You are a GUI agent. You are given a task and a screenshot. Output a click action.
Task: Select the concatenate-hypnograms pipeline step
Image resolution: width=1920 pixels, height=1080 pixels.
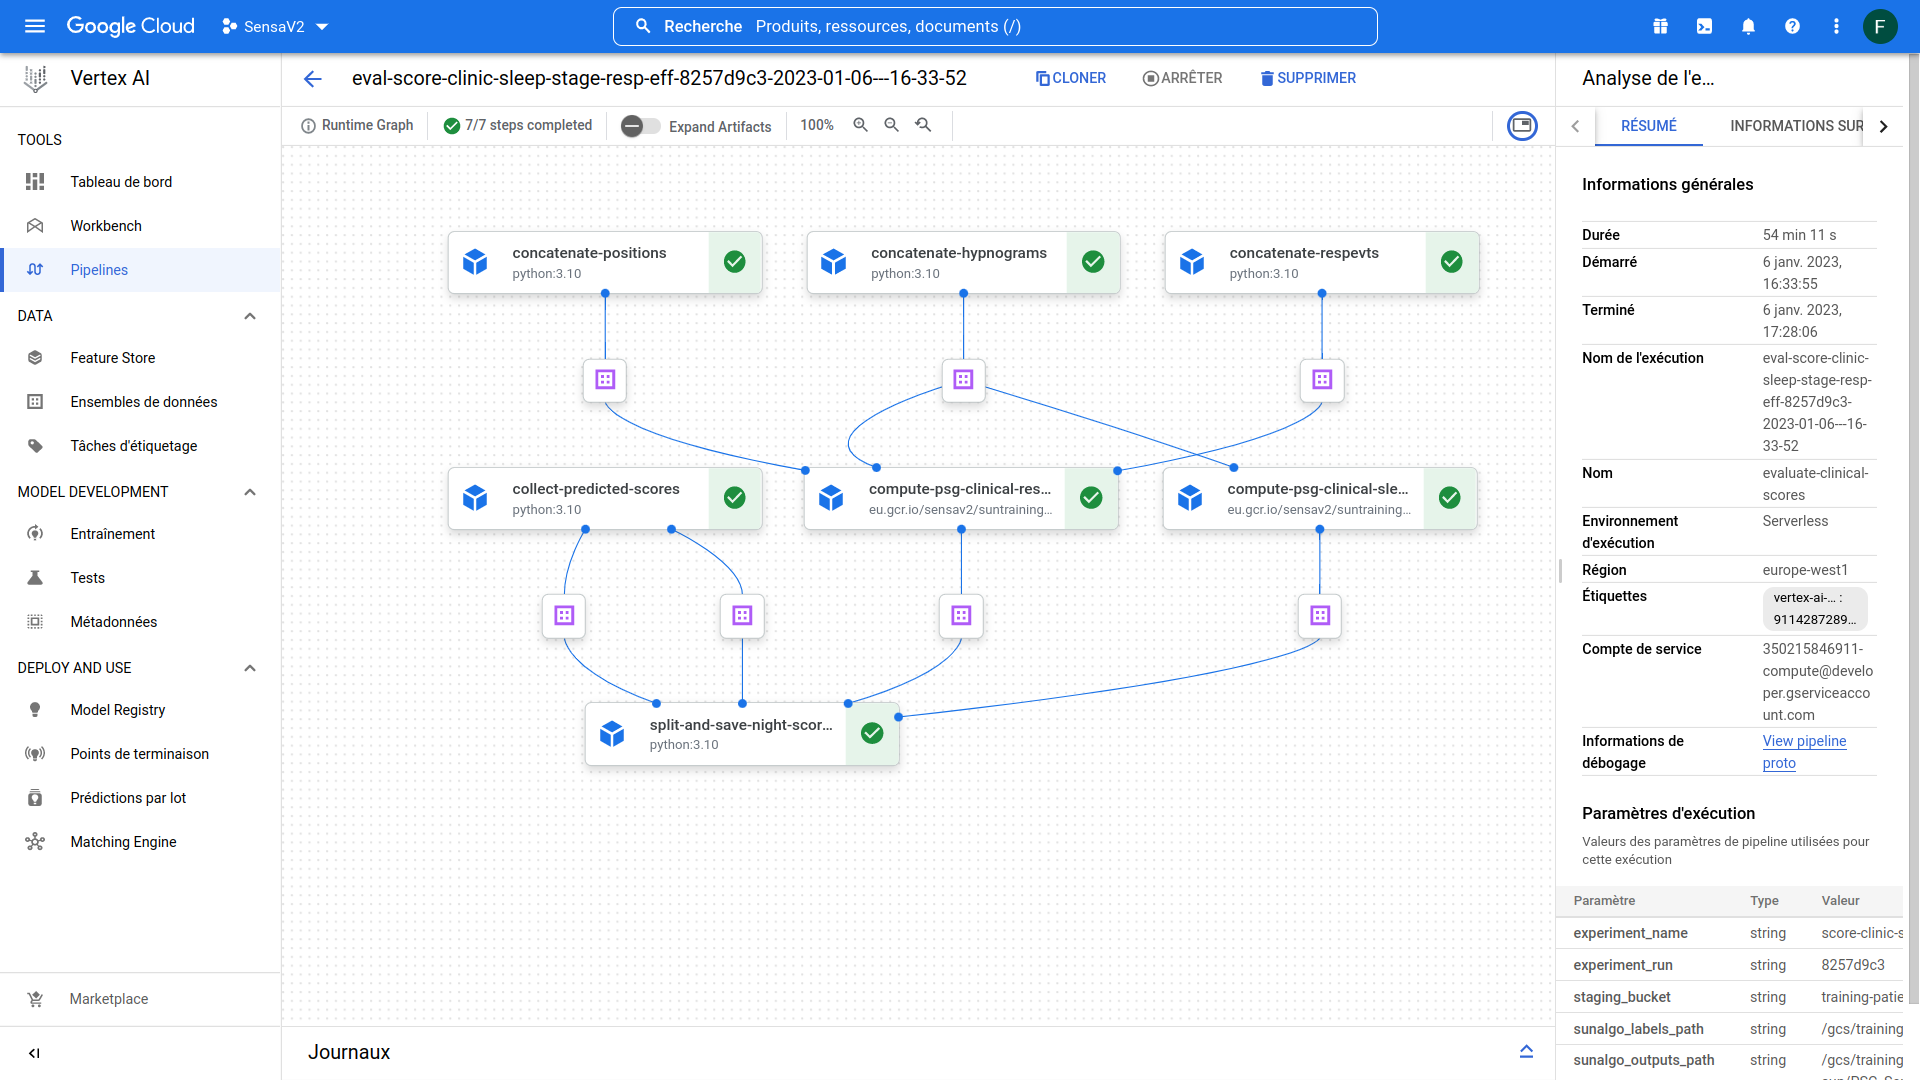(963, 262)
